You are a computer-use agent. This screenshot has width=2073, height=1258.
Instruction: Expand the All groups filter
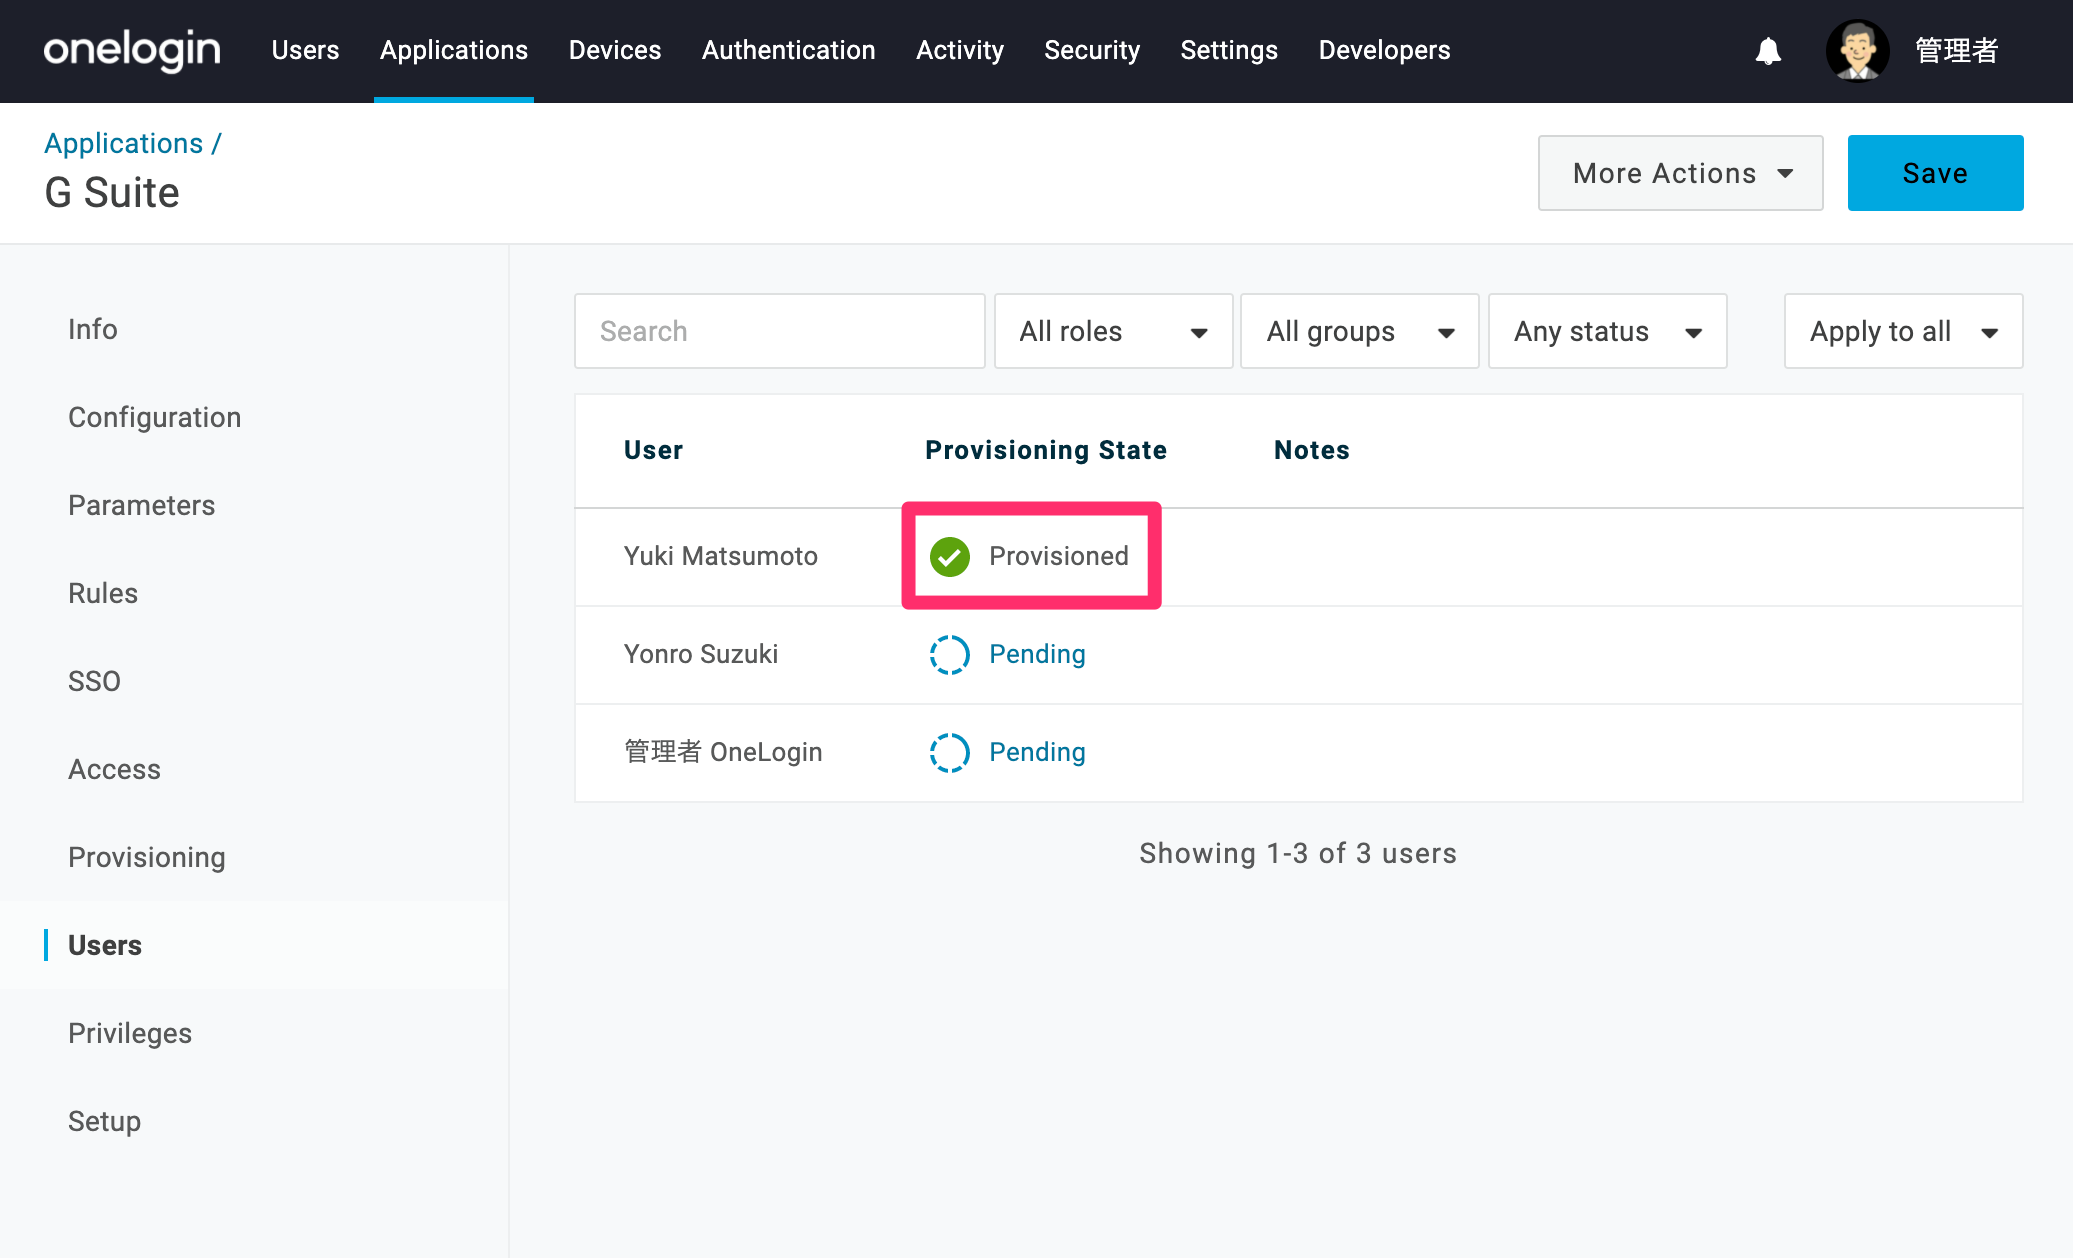tap(1359, 331)
